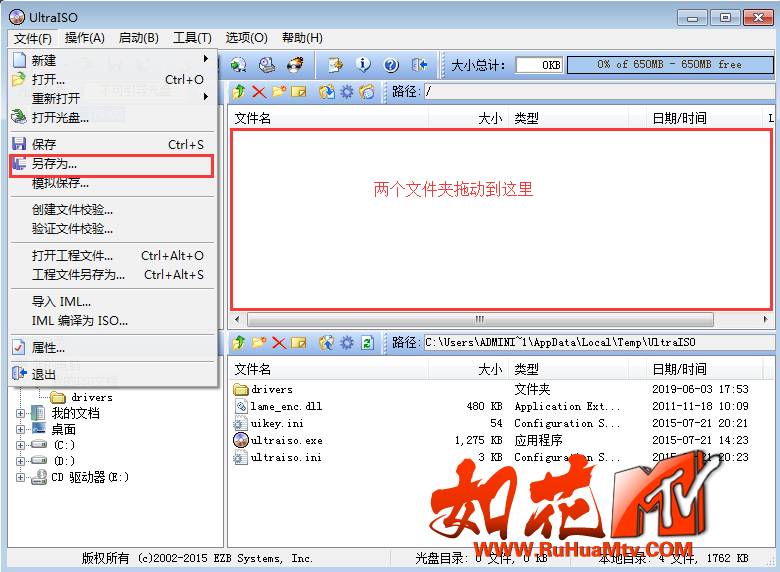This screenshot has width=780, height=572.
Task: Create a new folder in the local pane
Action: click(x=259, y=343)
